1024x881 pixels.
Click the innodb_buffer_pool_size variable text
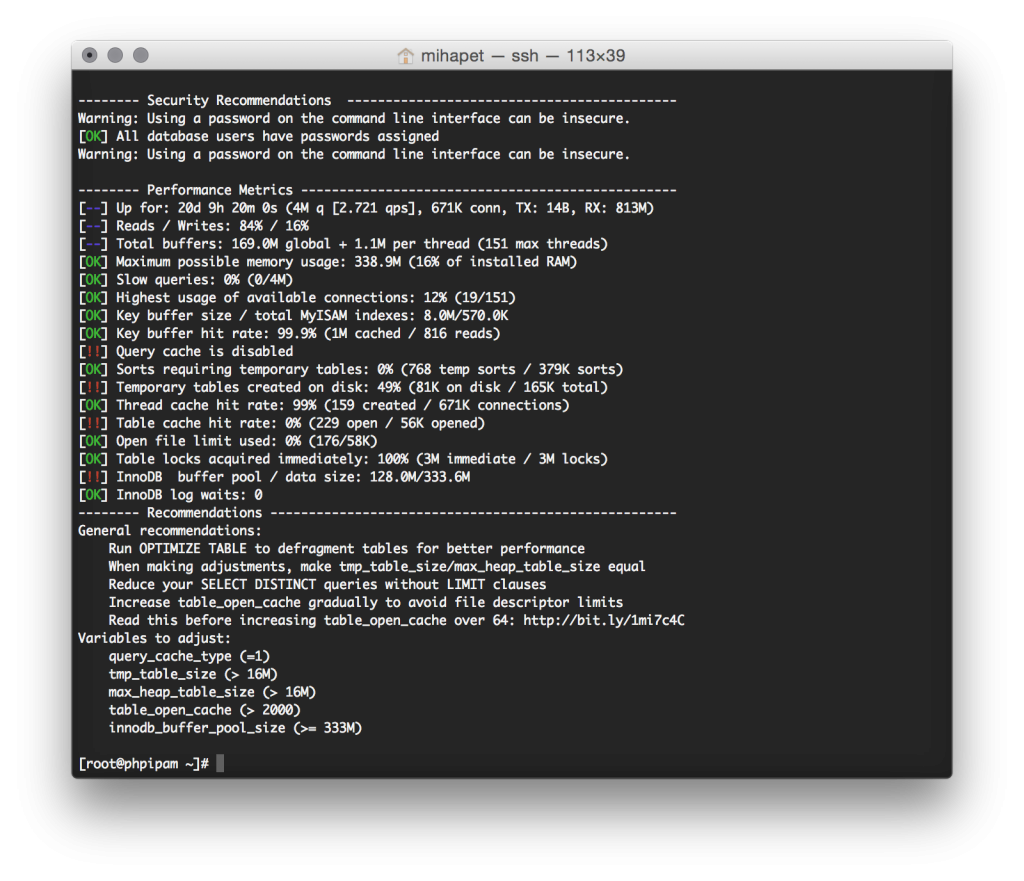[197, 728]
